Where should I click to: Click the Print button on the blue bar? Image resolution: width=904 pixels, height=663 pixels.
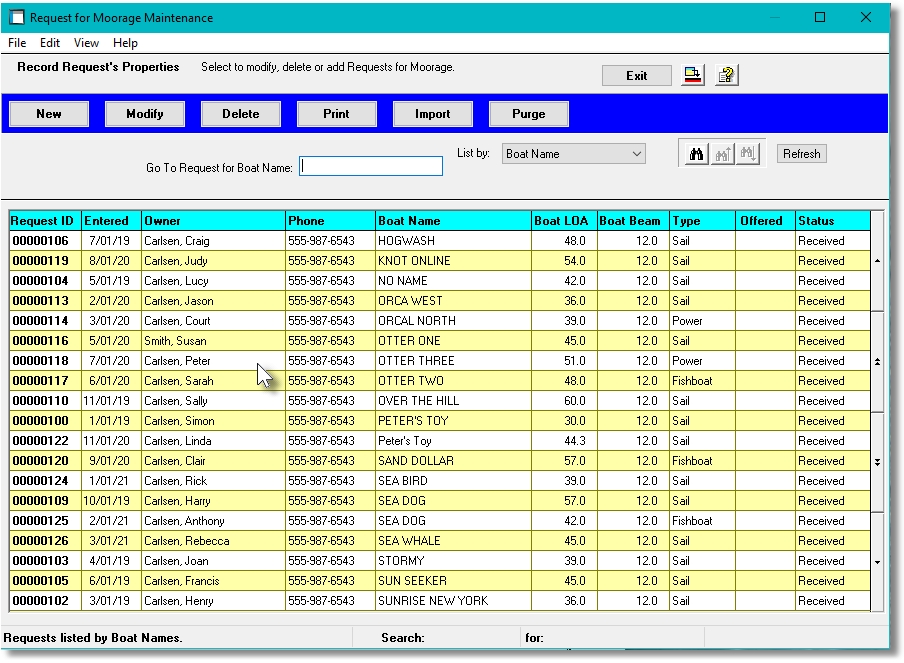point(336,114)
